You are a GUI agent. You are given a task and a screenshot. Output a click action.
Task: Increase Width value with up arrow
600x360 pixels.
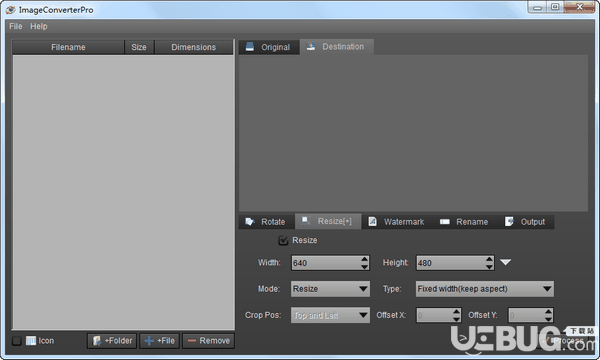click(364, 259)
